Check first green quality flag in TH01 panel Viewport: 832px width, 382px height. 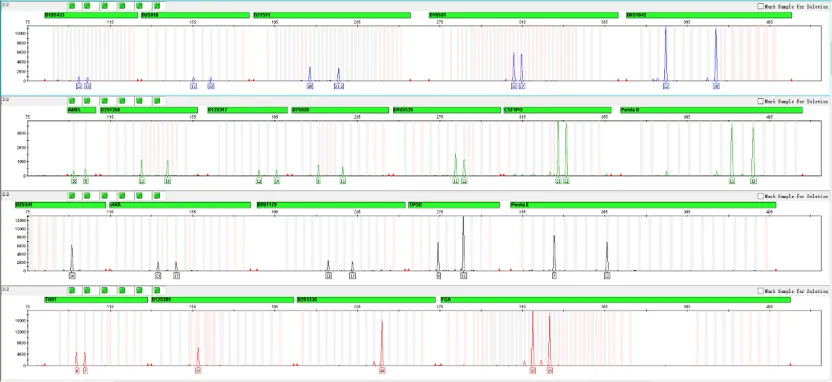72,290
